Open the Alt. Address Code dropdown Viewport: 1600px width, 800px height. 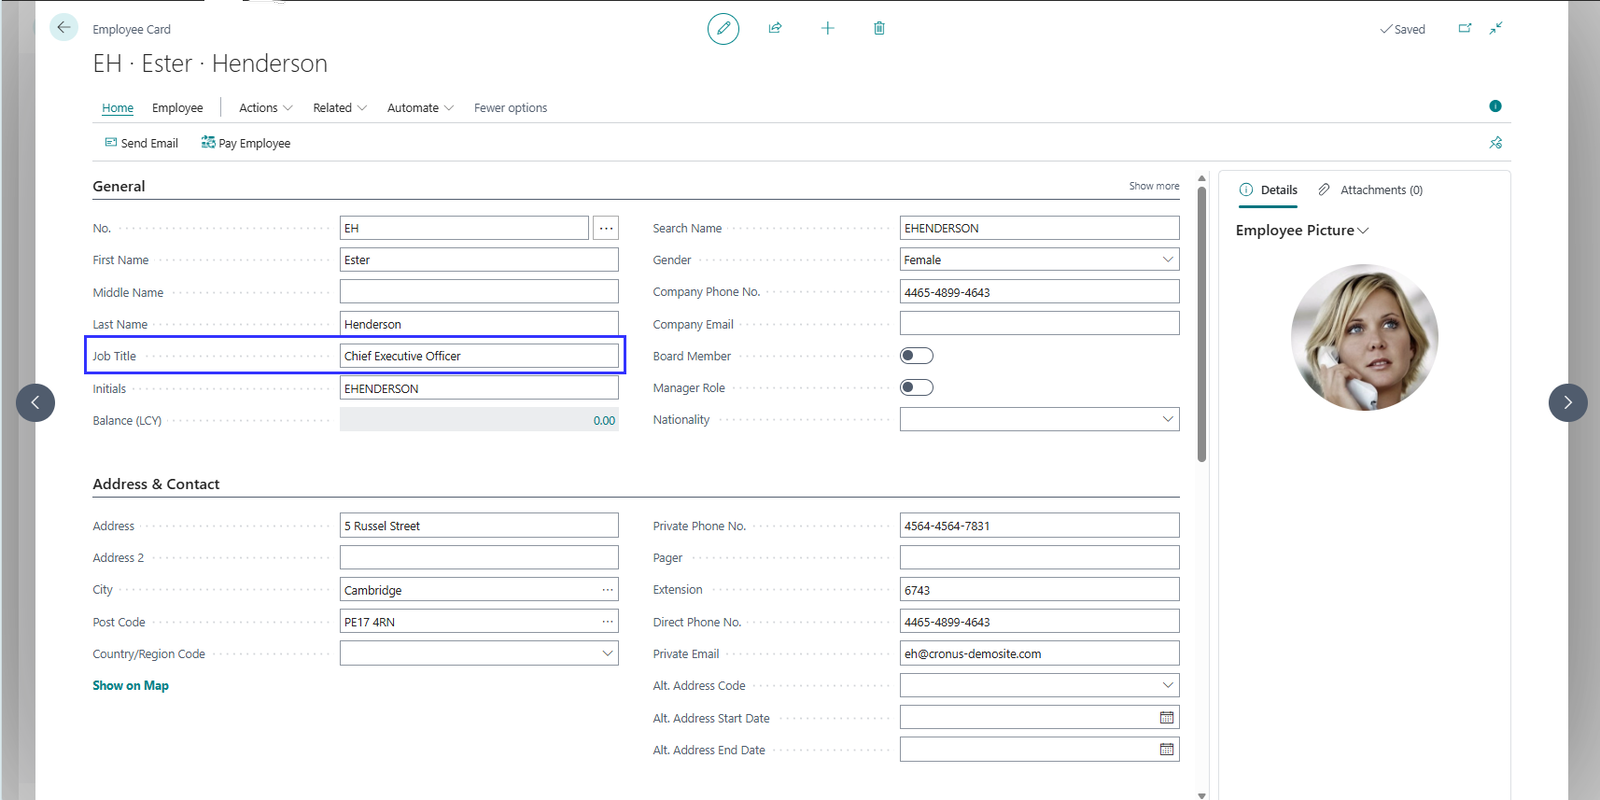pyautogui.click(x=1167, y=686)
